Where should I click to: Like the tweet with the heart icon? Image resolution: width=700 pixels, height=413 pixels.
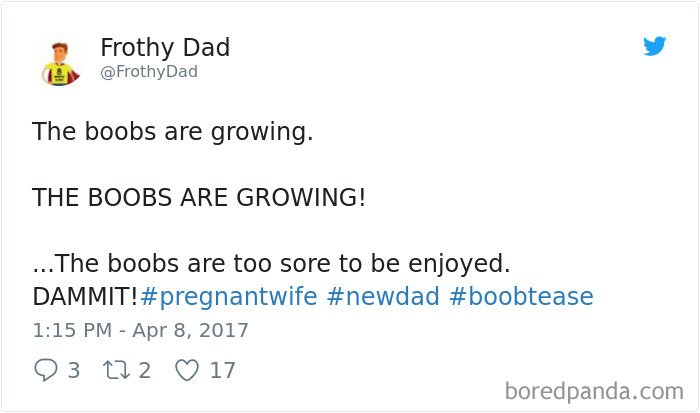point(187,370)
